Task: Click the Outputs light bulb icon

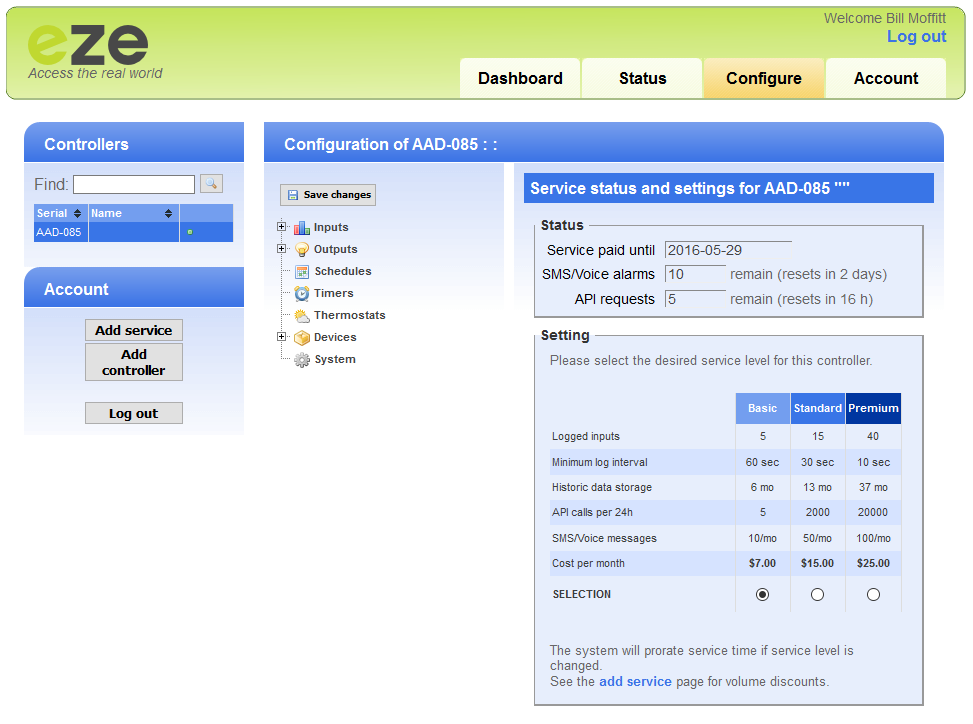Action: point(301,250)
